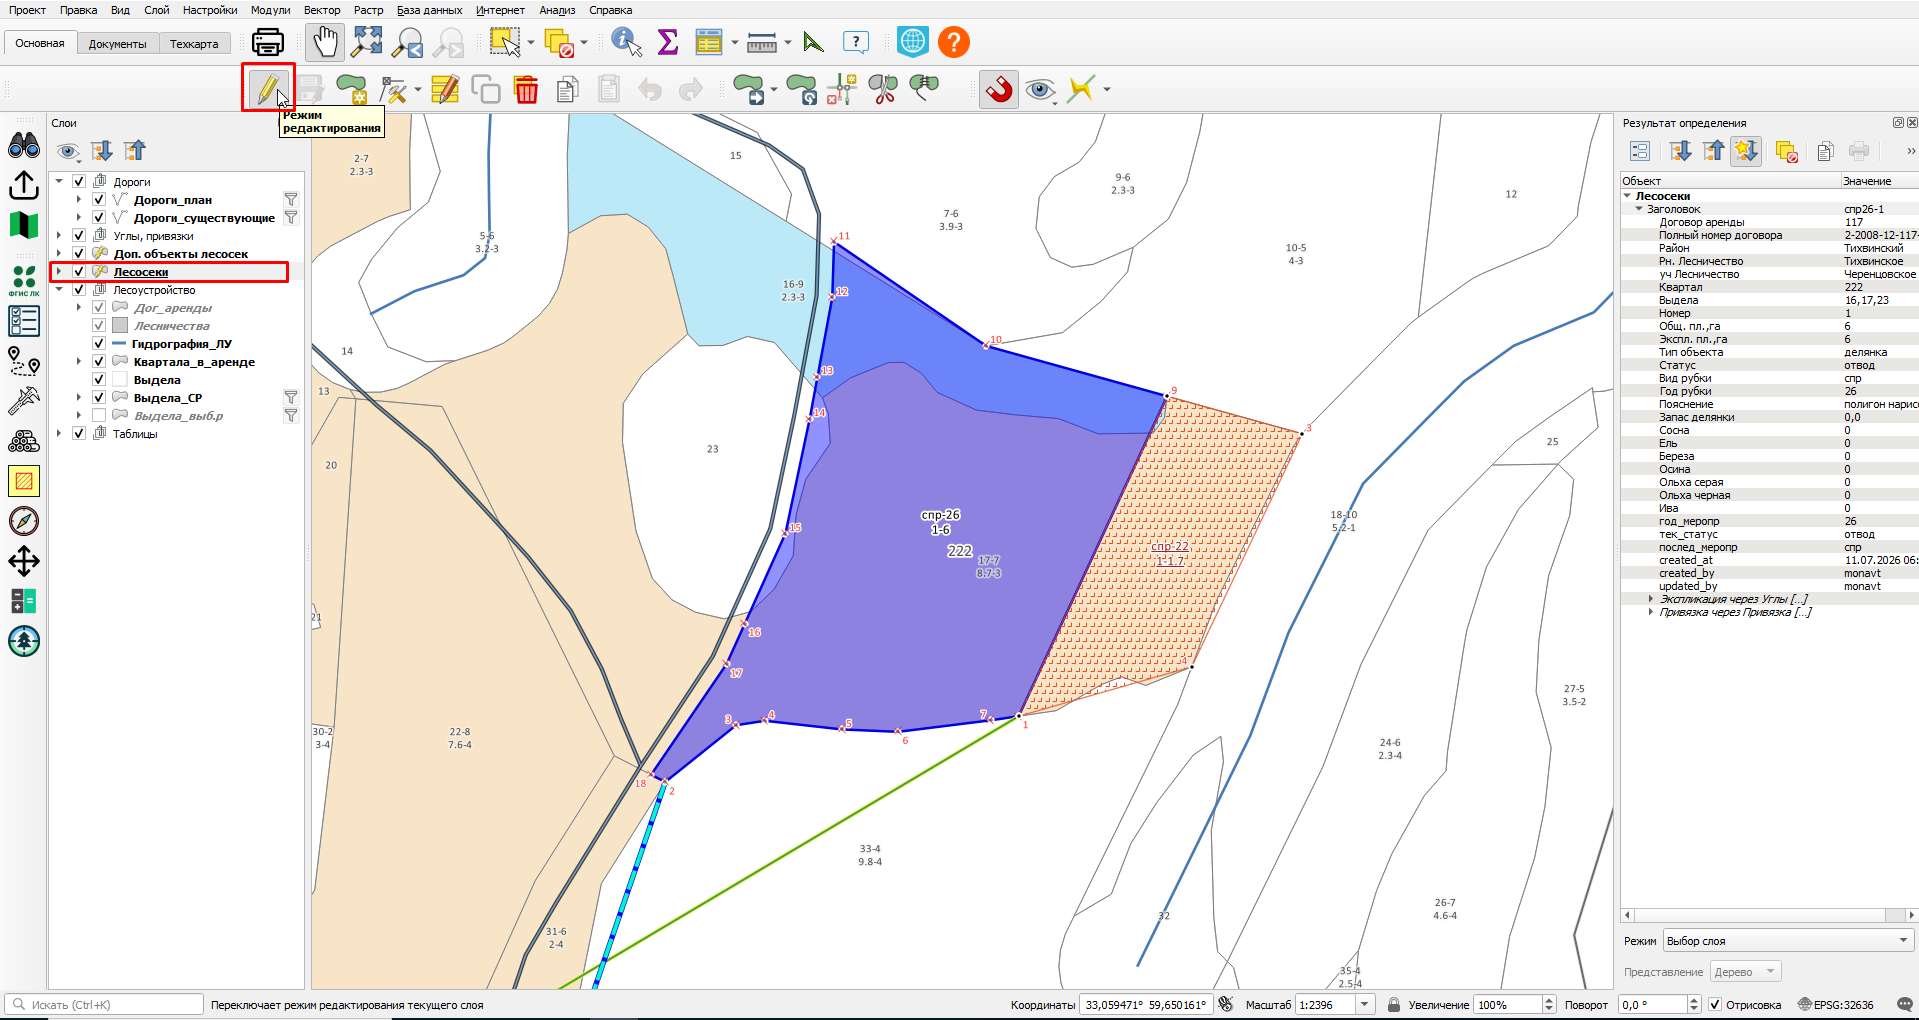The width and height of the screenshot is (1919, 1020).
Task: Expand the Таблицы layer group
Action: (x=60, y=434)
